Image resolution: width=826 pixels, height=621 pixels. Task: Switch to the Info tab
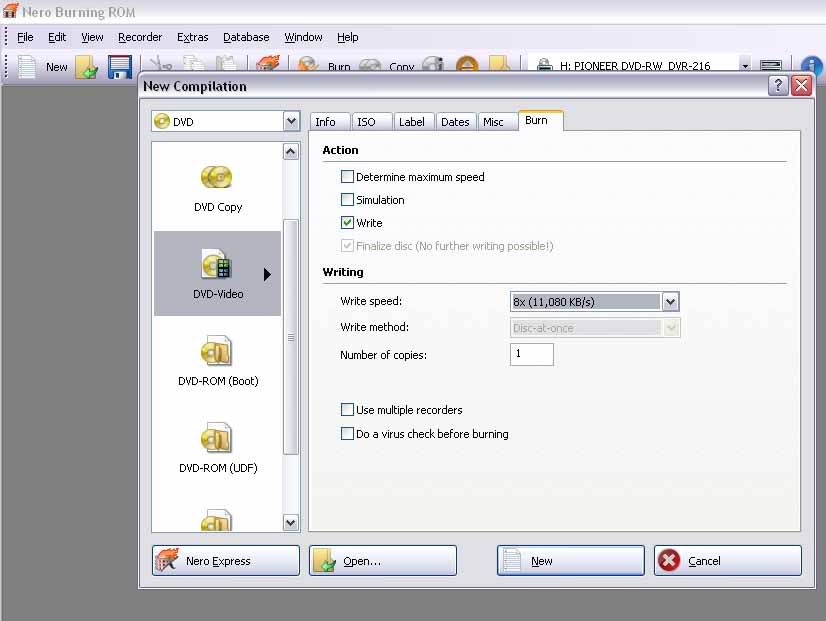tap(330, 122)
